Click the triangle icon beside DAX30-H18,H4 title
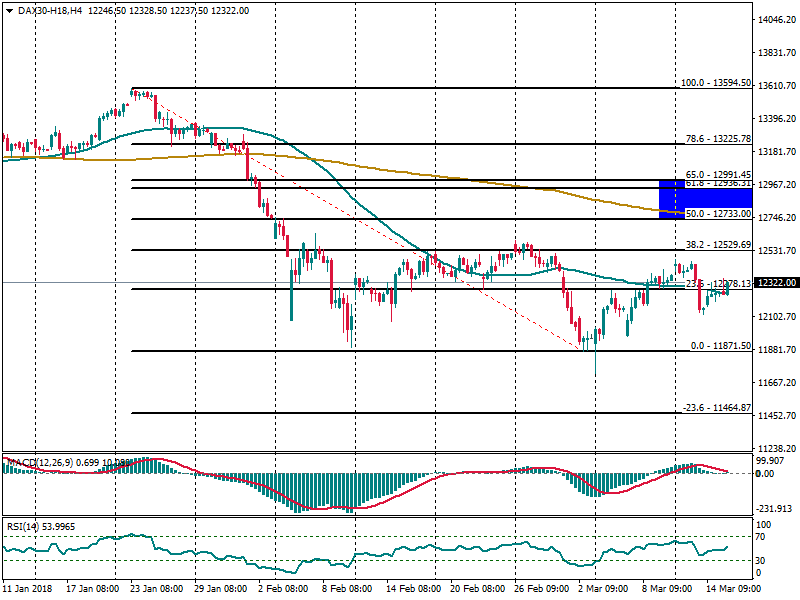The height and width of the screenshot is (600, 800). coord(9,10)
